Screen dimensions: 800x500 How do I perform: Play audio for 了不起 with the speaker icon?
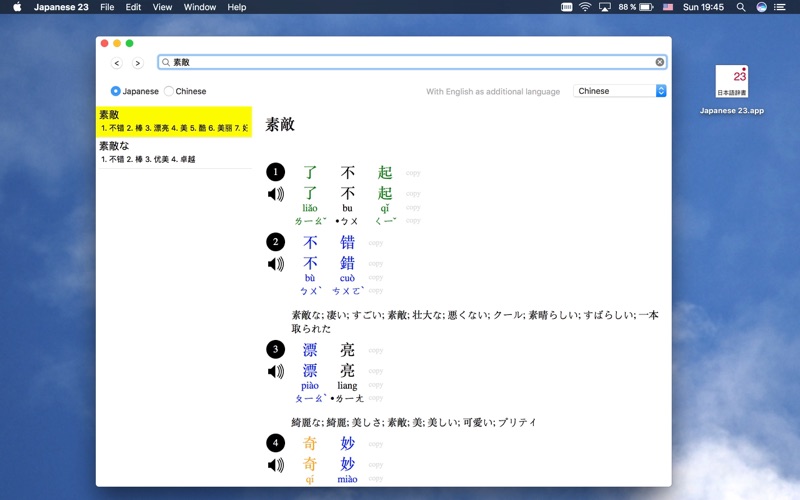pyautogui.click(x=276, y=194)
